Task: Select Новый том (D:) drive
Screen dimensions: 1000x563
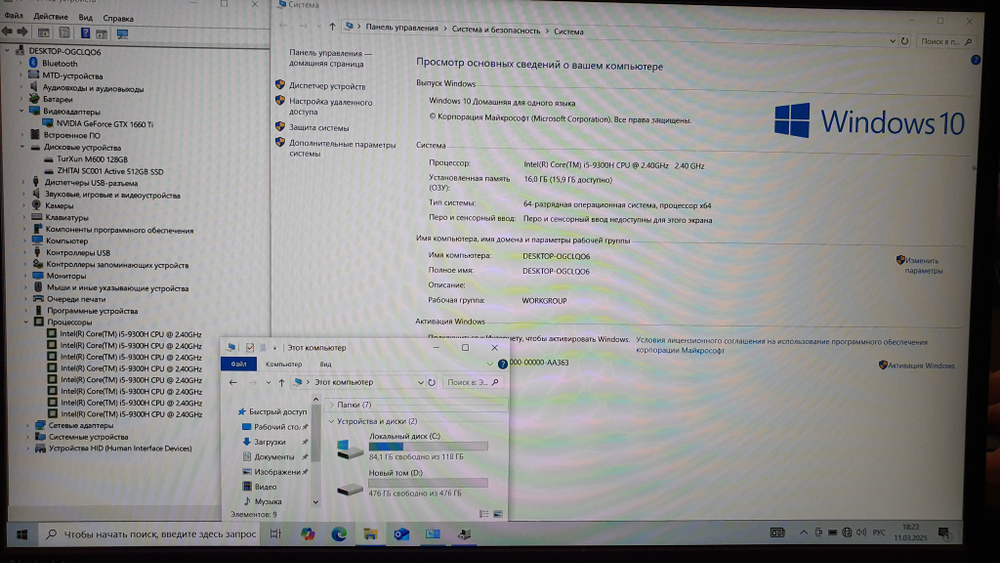Action: click(413, 483)
